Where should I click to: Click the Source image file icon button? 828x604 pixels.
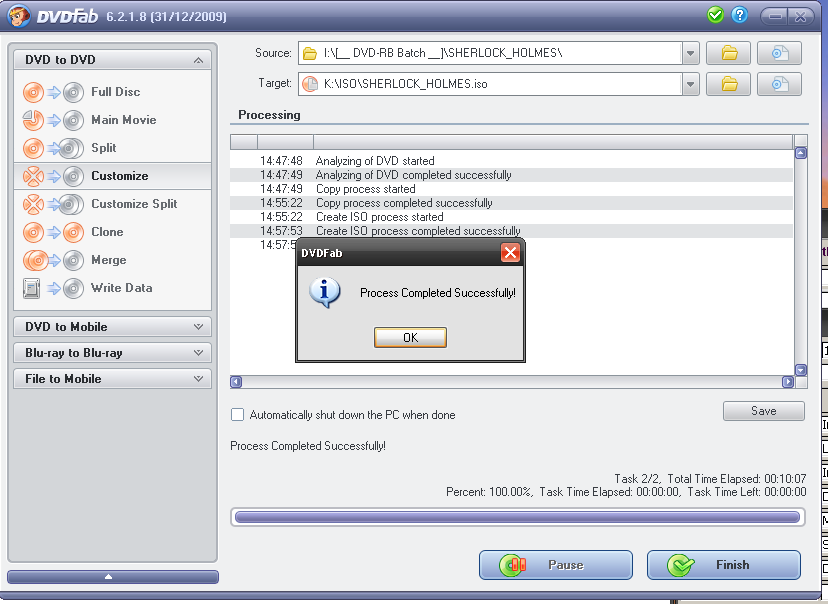coord(779,53)
